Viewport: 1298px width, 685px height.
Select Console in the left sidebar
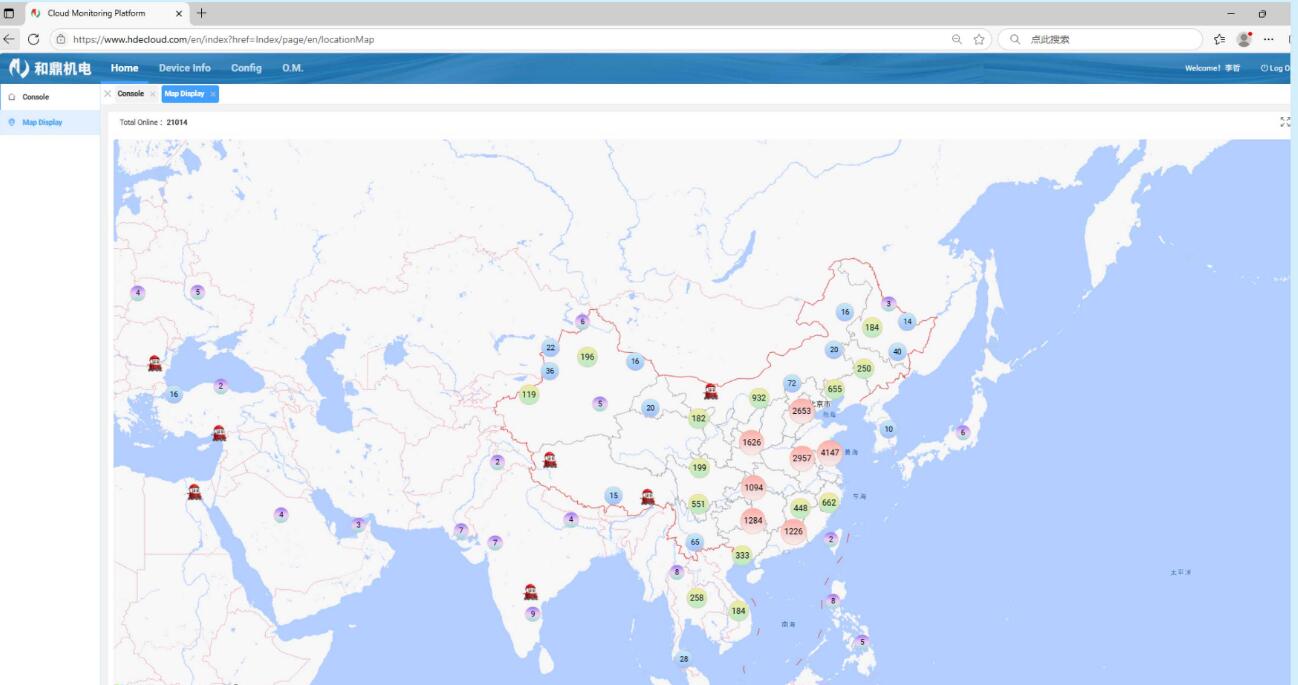(x=36, y=97)
